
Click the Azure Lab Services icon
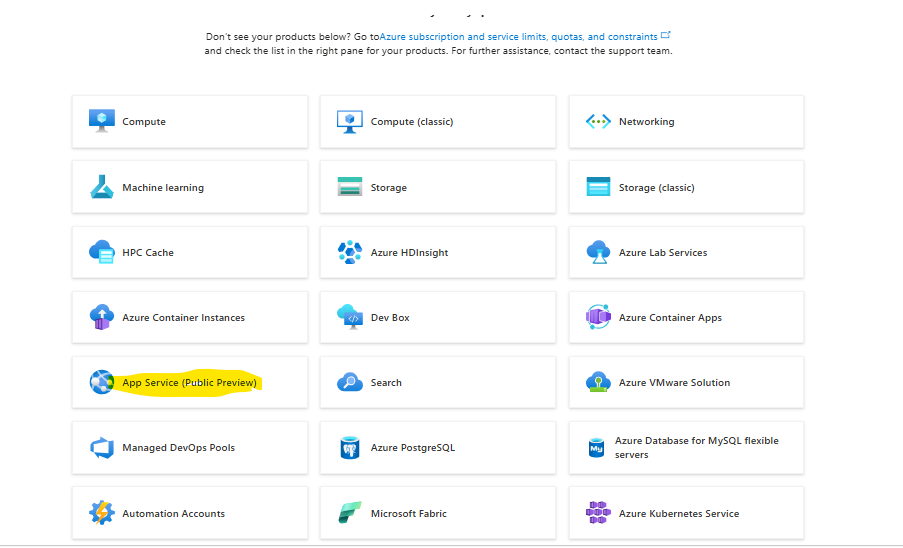(598, 252)
